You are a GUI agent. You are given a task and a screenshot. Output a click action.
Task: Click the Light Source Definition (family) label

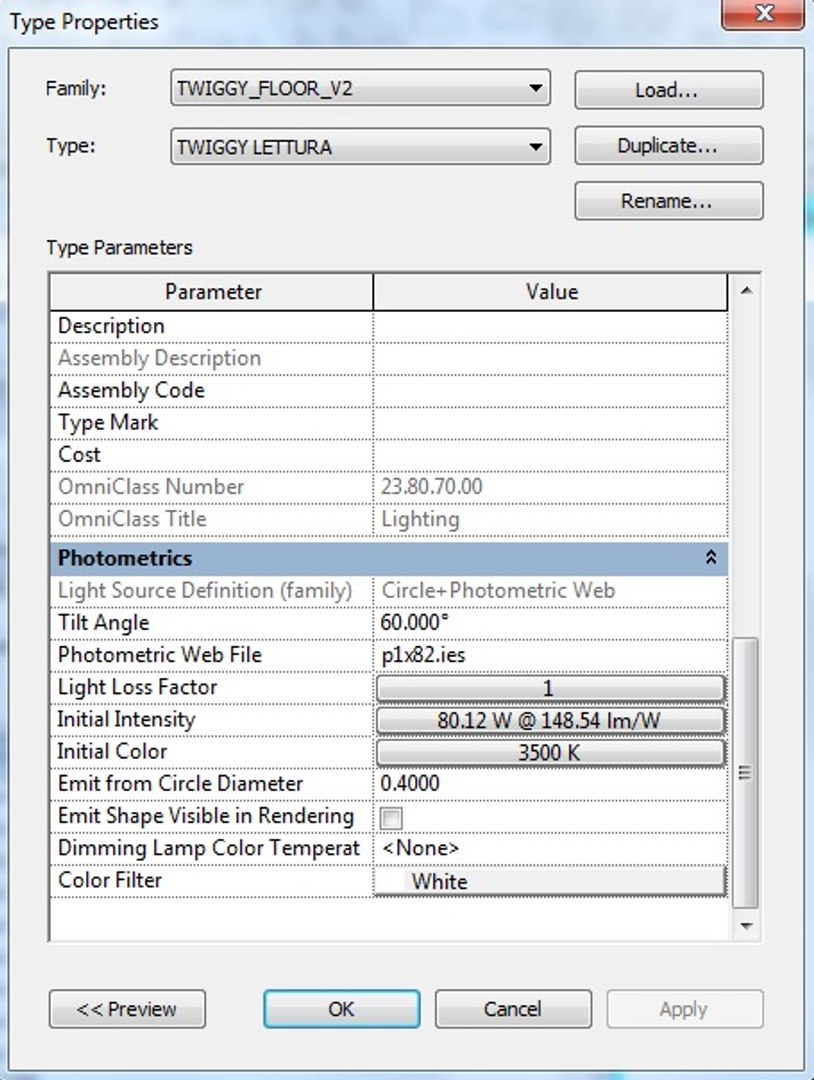(205, 590)
